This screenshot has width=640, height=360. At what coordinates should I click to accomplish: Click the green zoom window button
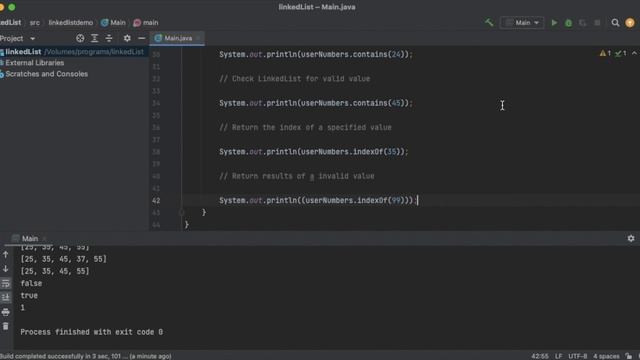pyautogui.click(x=12, y=7)
